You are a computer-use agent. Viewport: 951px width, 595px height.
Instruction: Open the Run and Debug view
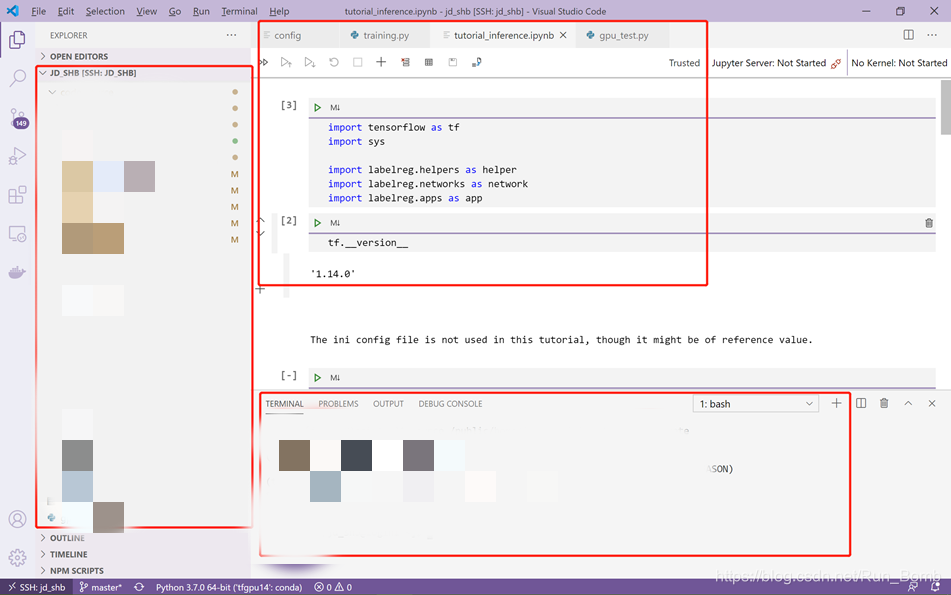(x=17, y=156)
